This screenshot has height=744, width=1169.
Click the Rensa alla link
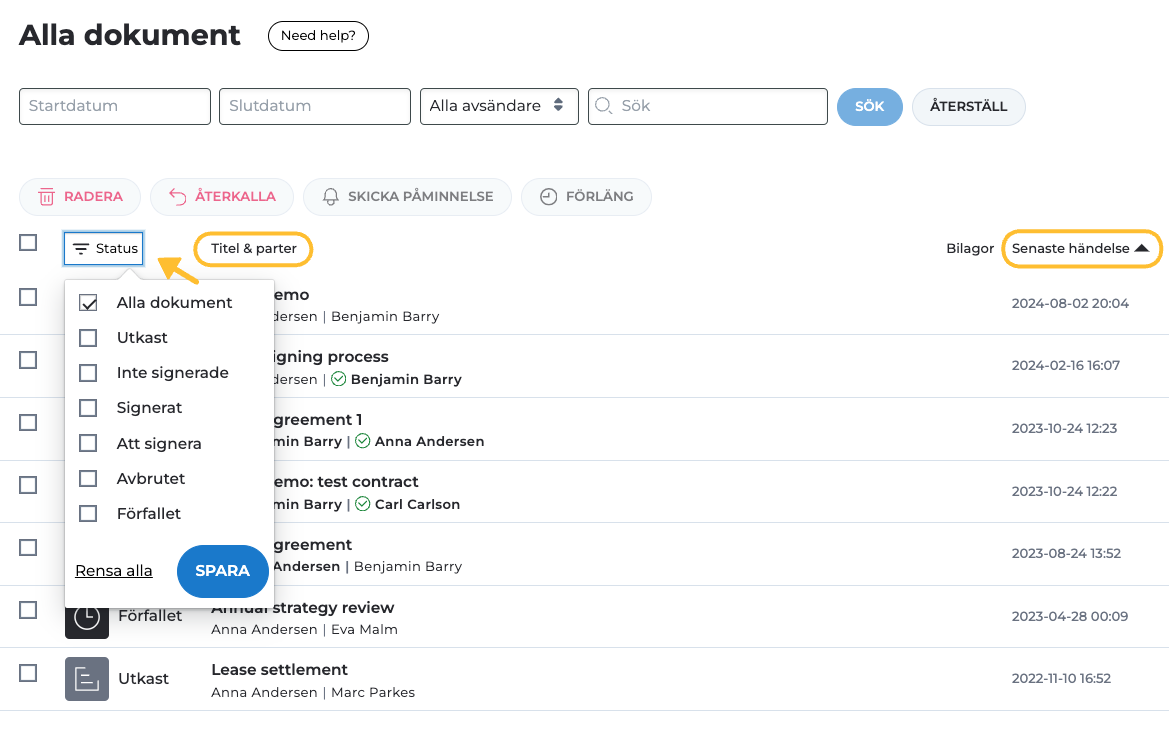coord(114,571)
